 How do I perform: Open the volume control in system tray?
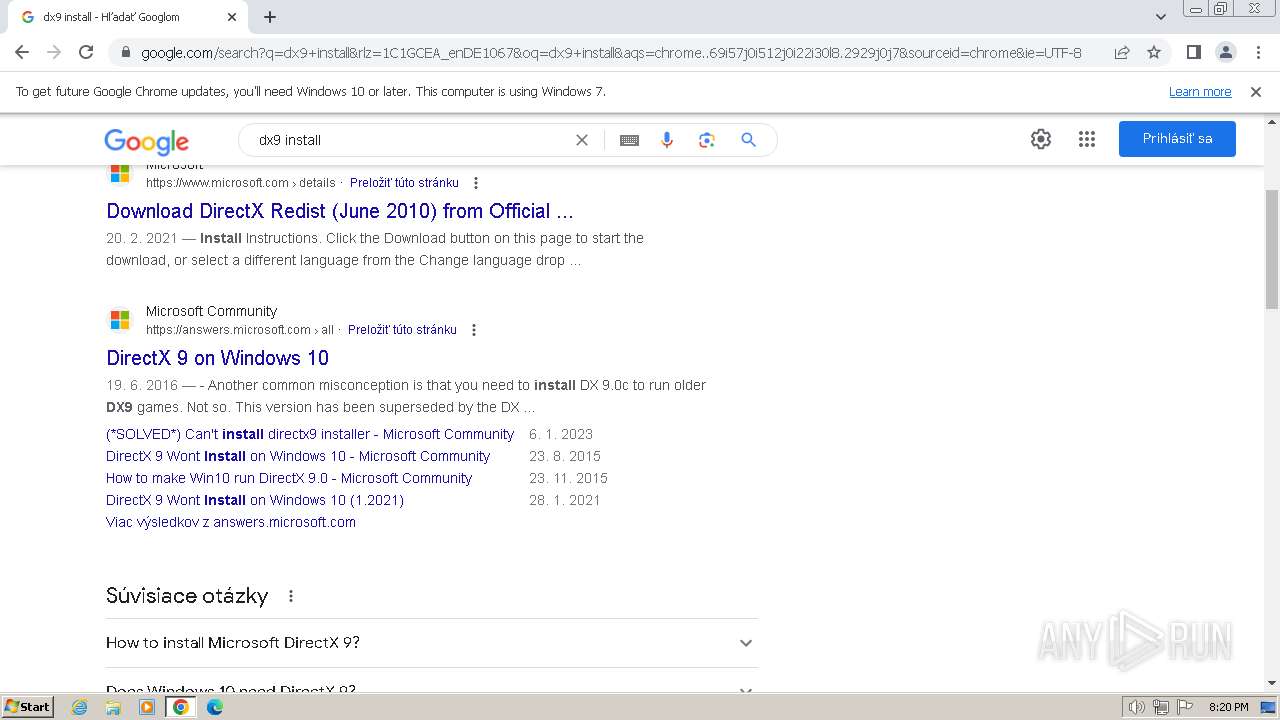(1137, 707)
